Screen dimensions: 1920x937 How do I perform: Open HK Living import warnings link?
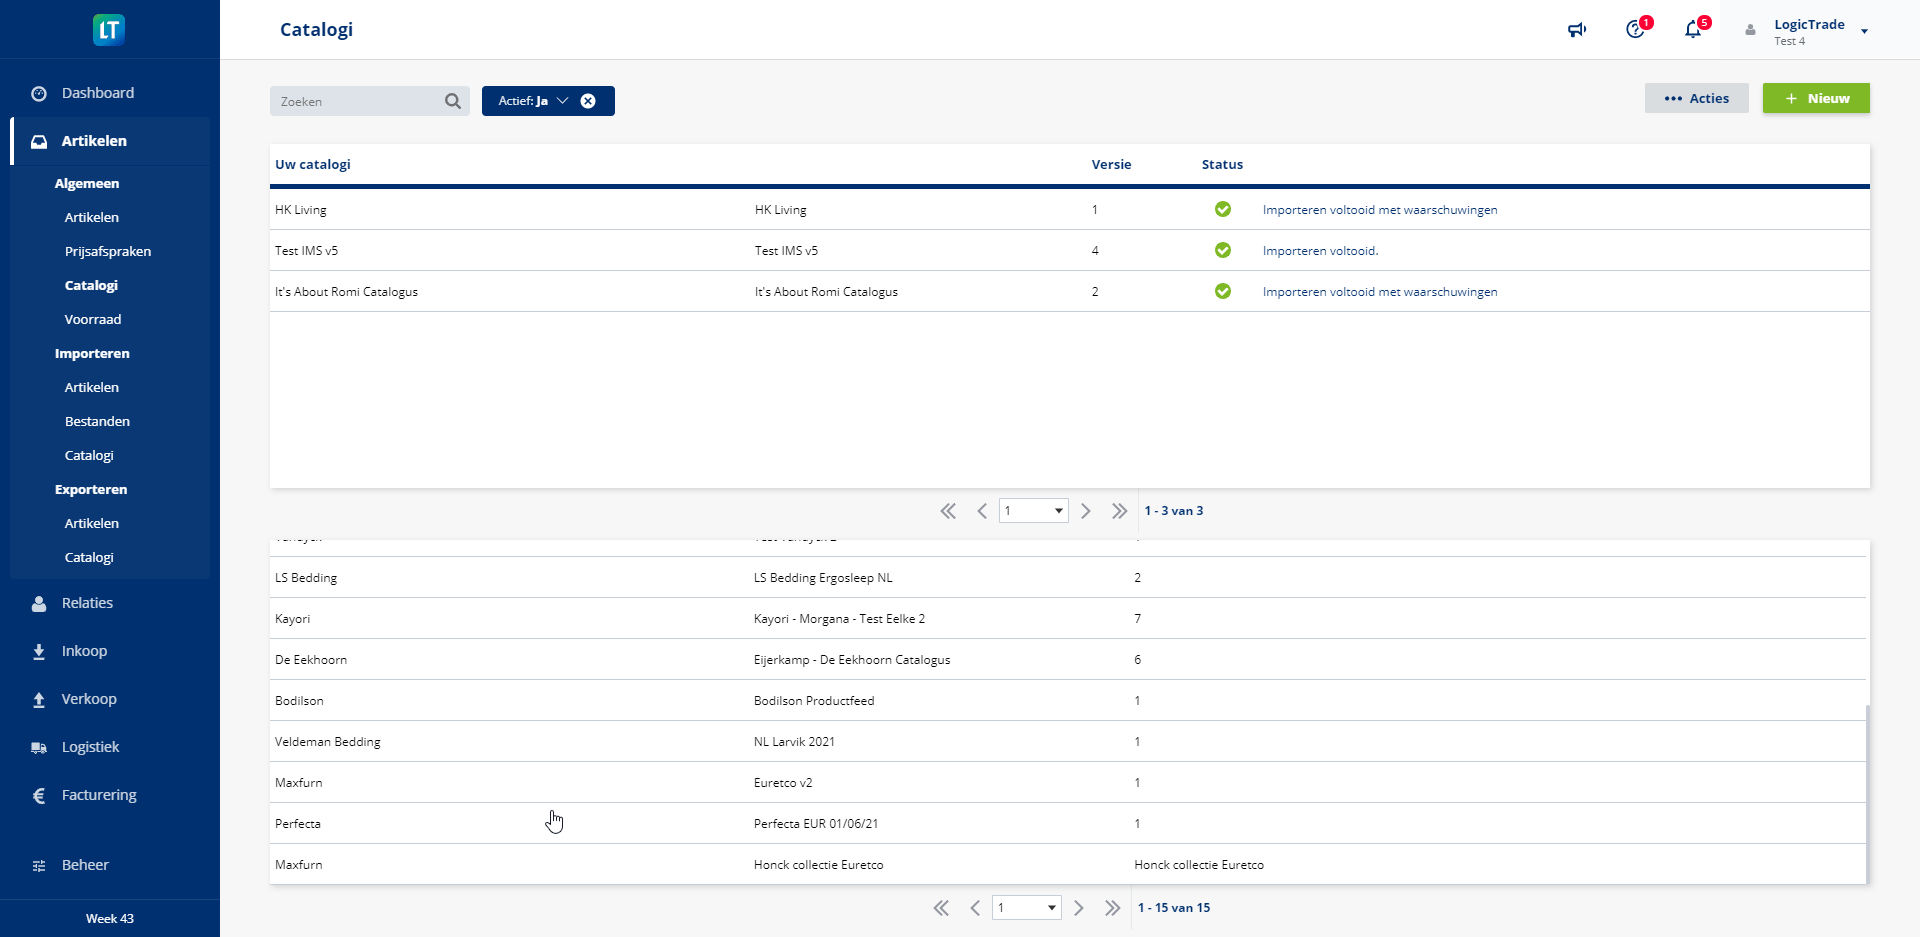coord(1380,209)
